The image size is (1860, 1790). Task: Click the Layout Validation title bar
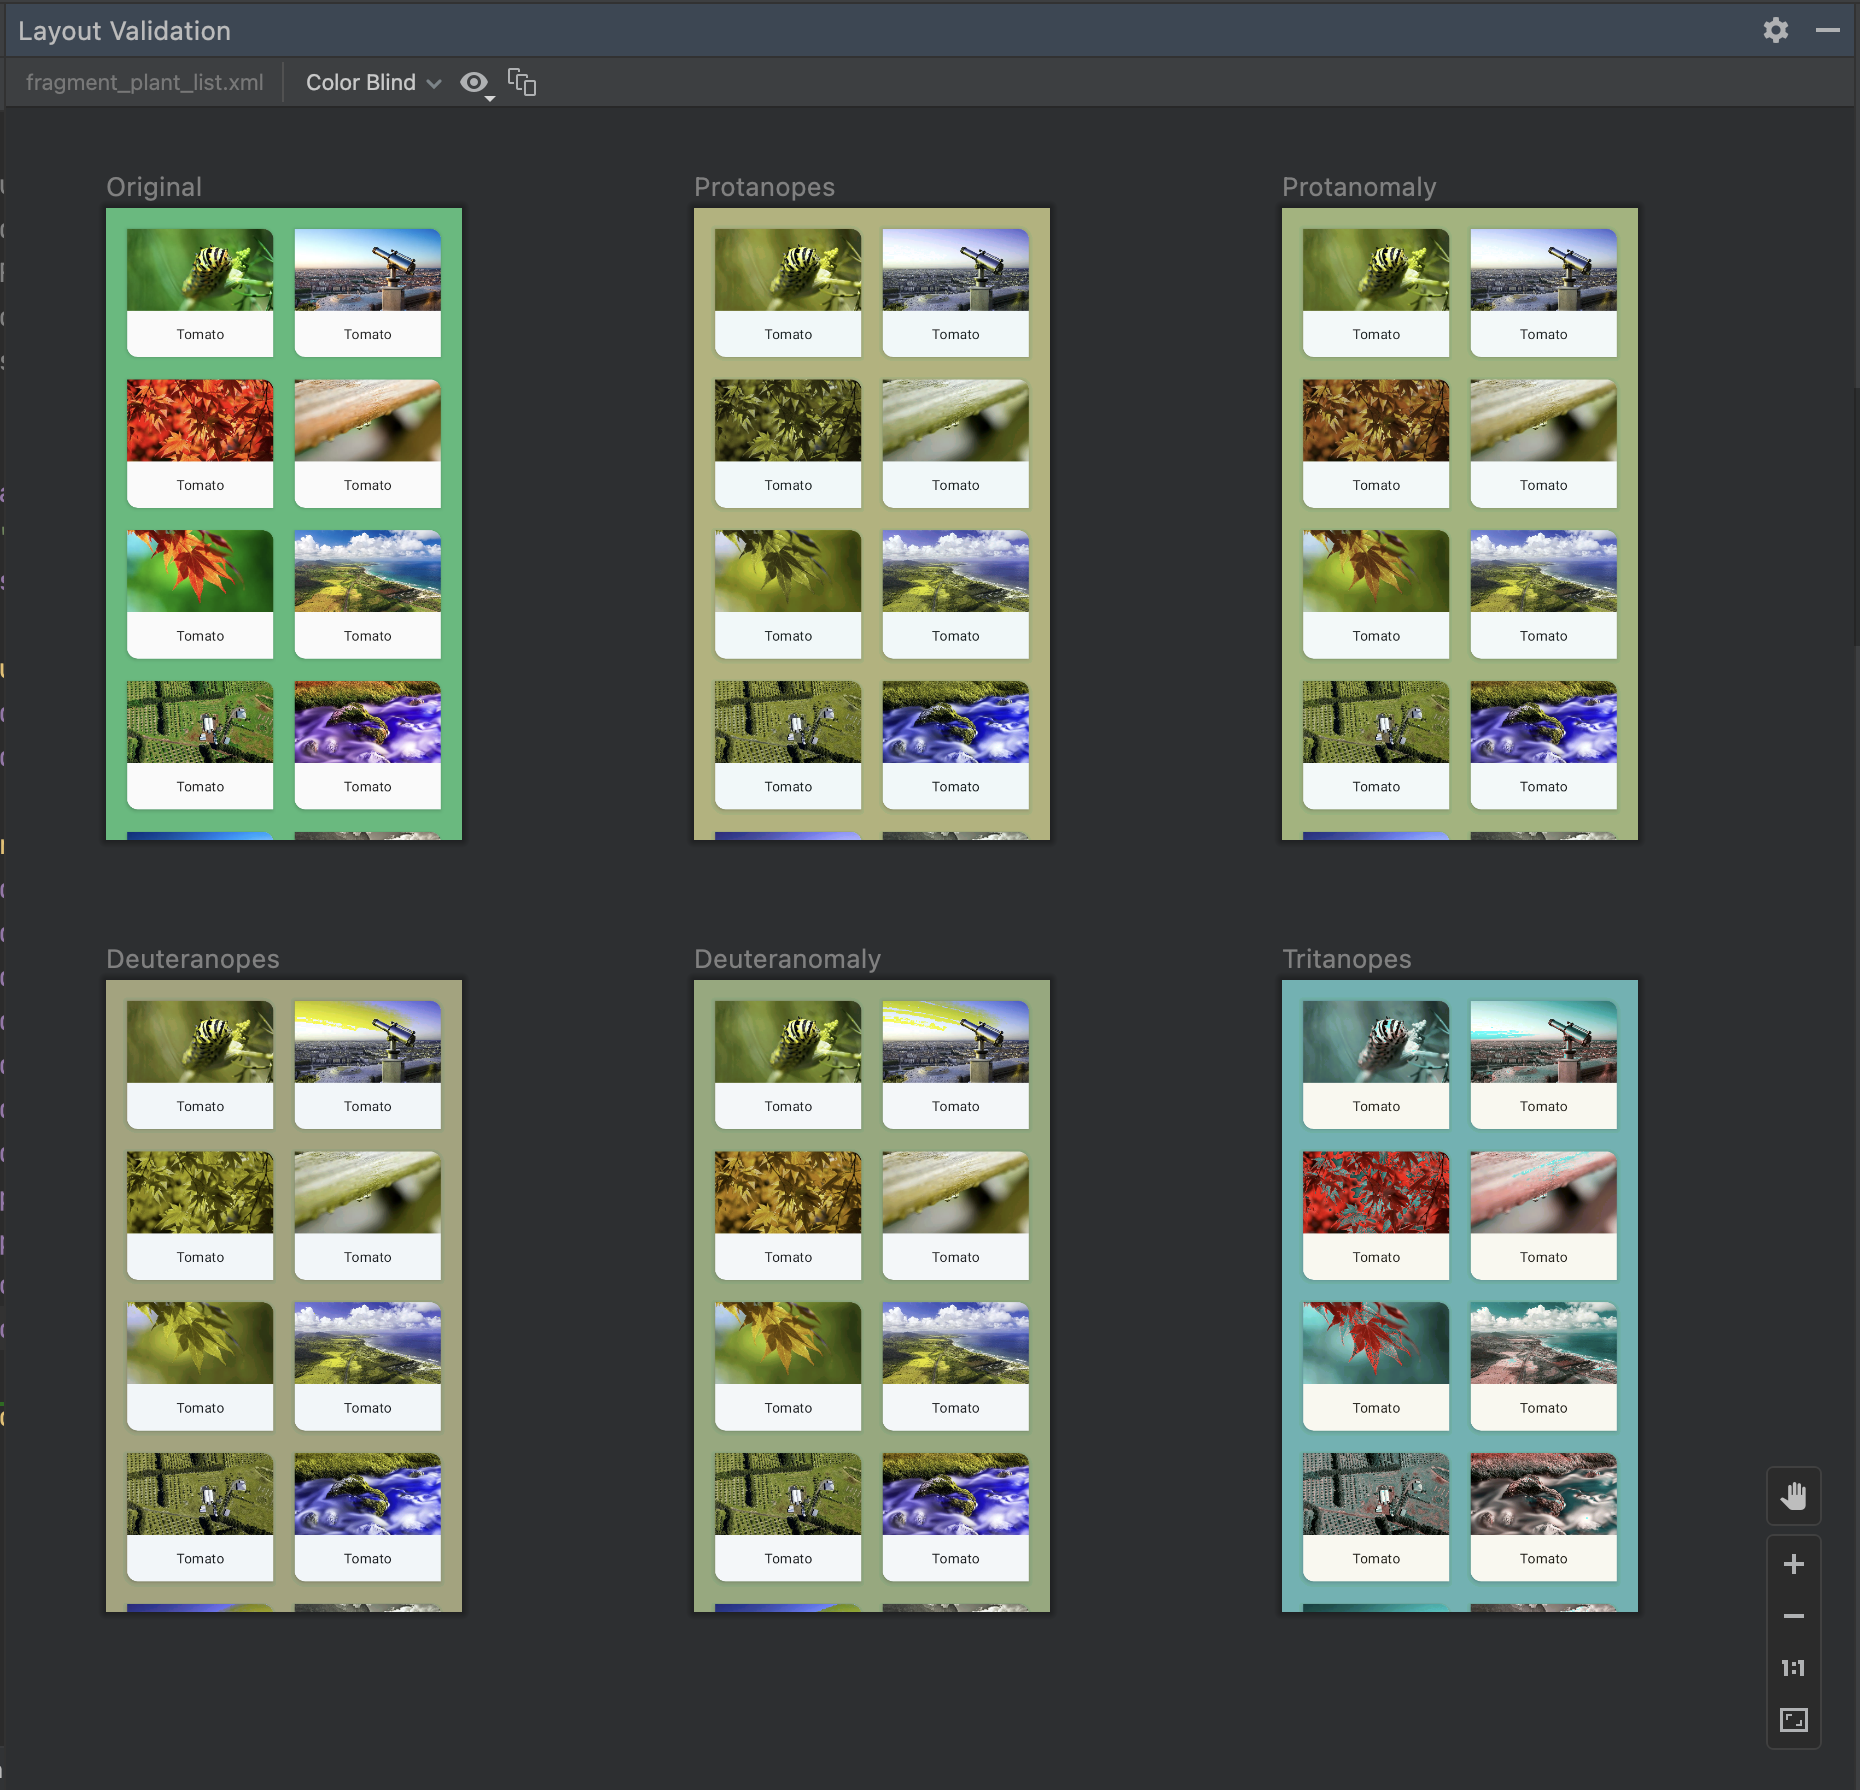tap(124, 30)
